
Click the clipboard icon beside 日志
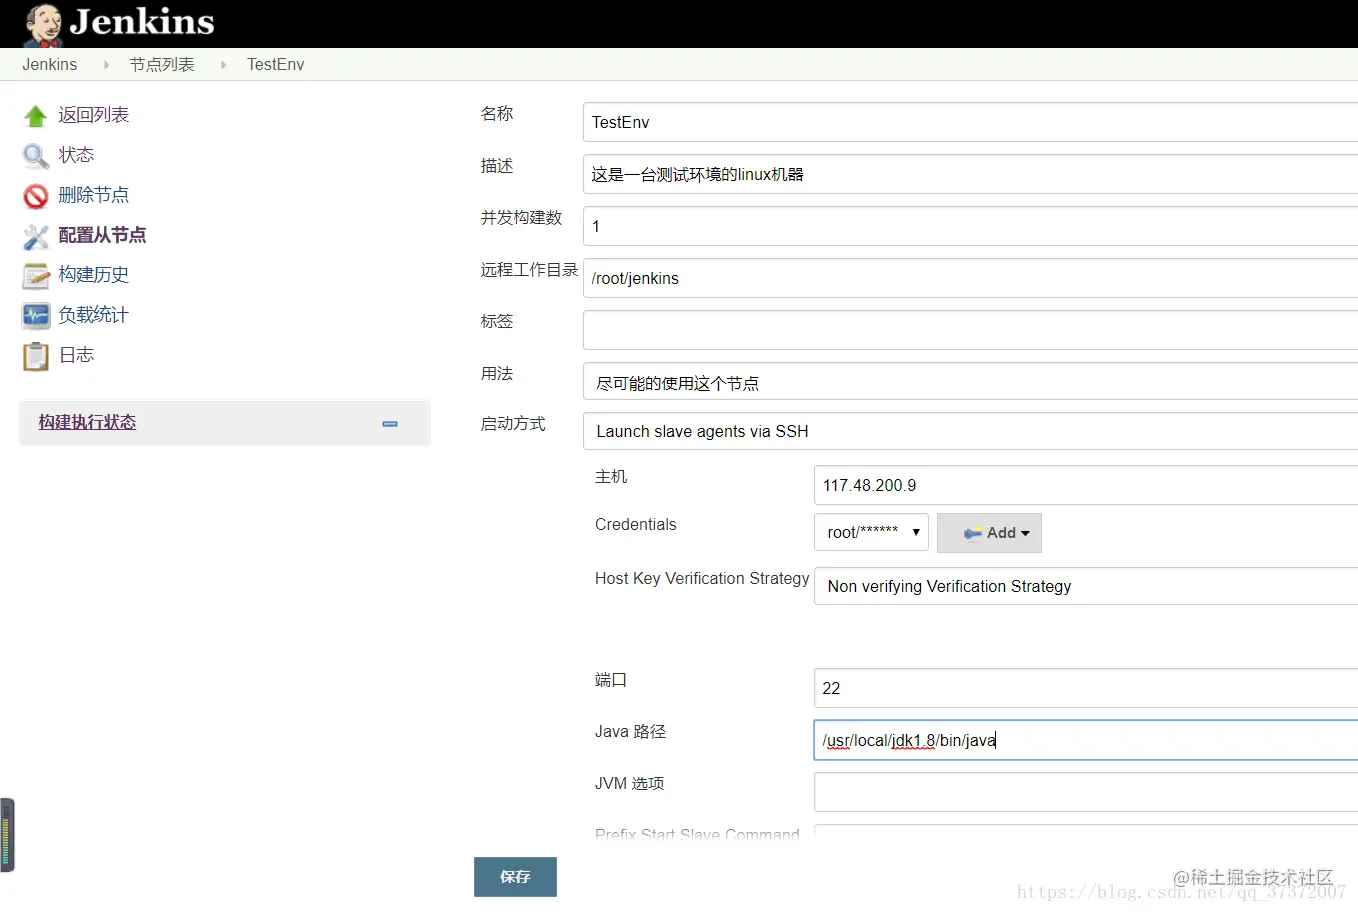[35, 356]
